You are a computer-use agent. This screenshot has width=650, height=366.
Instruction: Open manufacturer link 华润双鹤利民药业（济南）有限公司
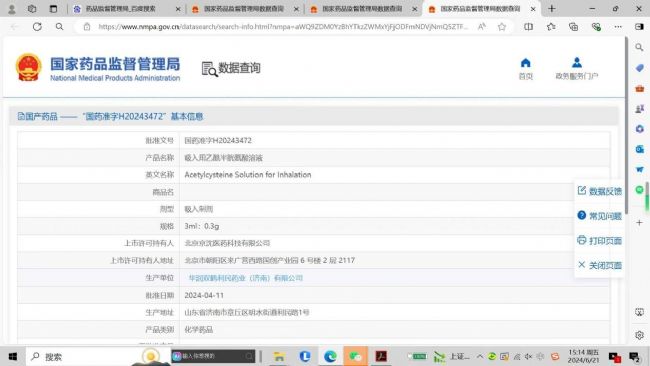tap(245, 278)
